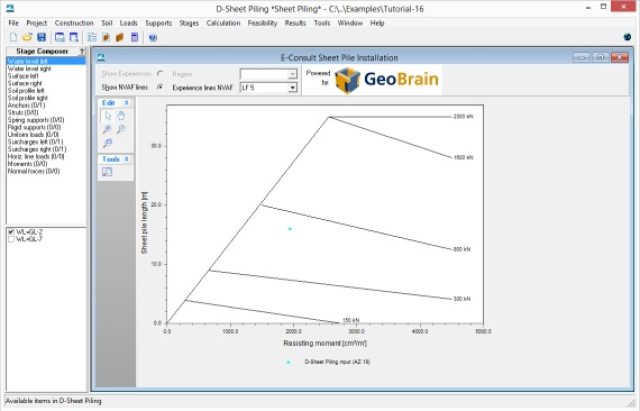
Task: Check the WL+GL-7 checkbox
Action: coord(11,240)
